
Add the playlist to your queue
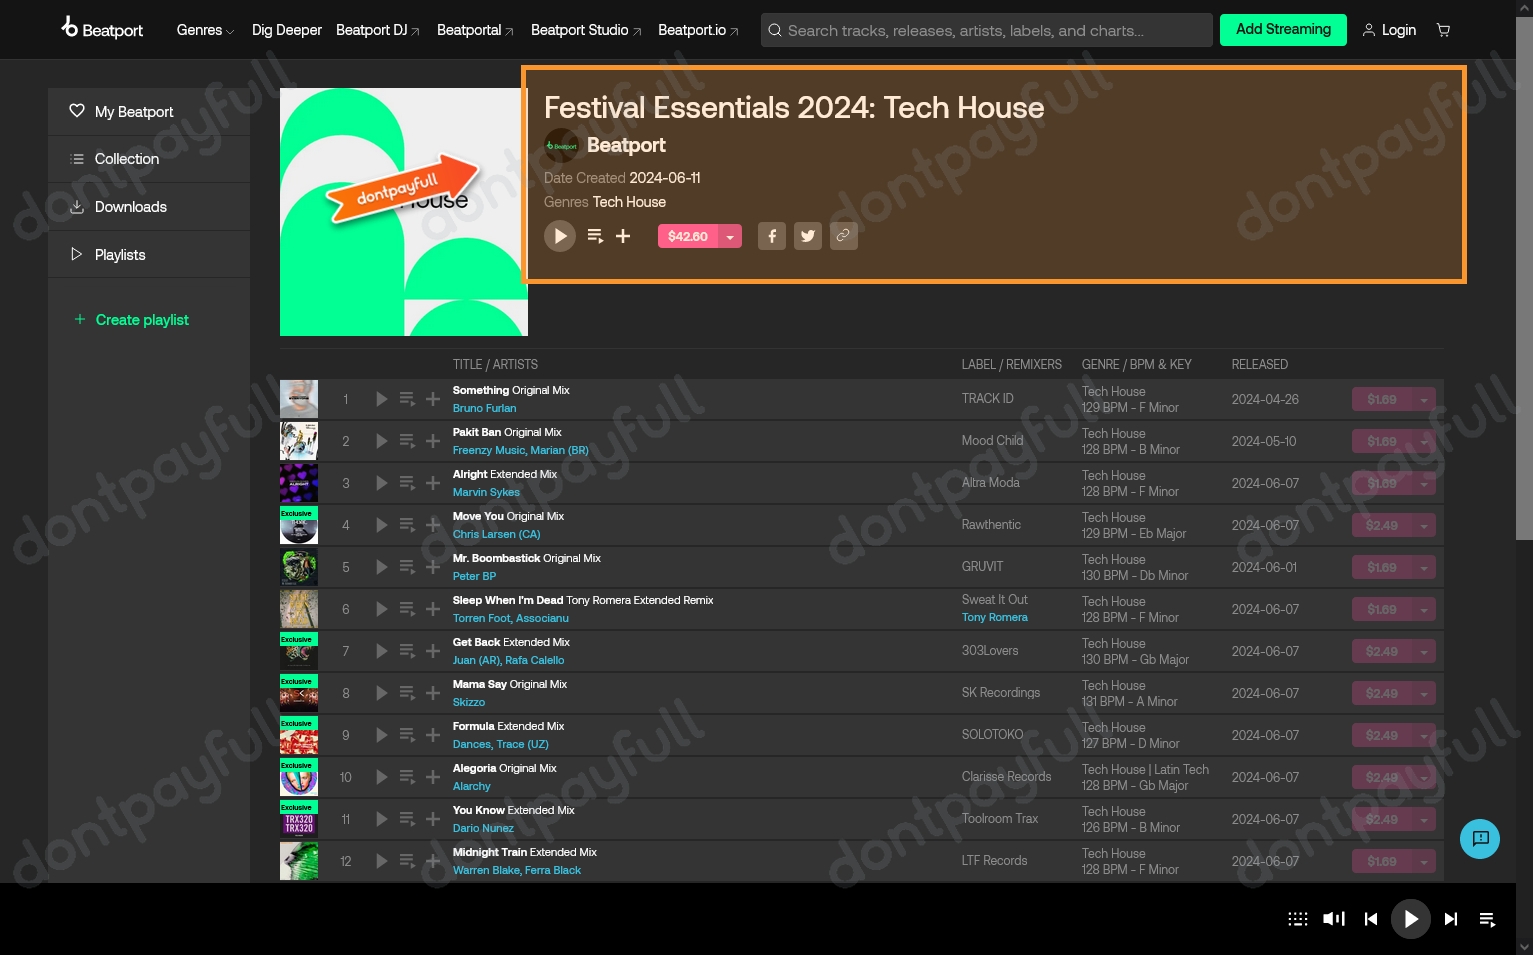pyautogui.click(x=595, y=236)
